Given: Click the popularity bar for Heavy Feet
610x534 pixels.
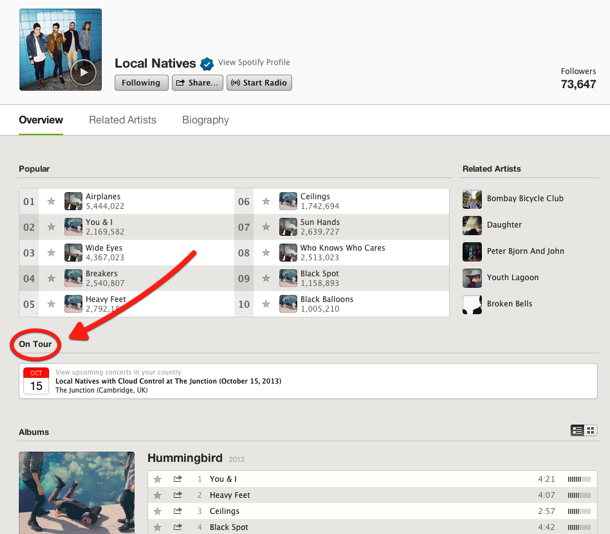Looking at the screenshot, I should click(x=579, y=495).
